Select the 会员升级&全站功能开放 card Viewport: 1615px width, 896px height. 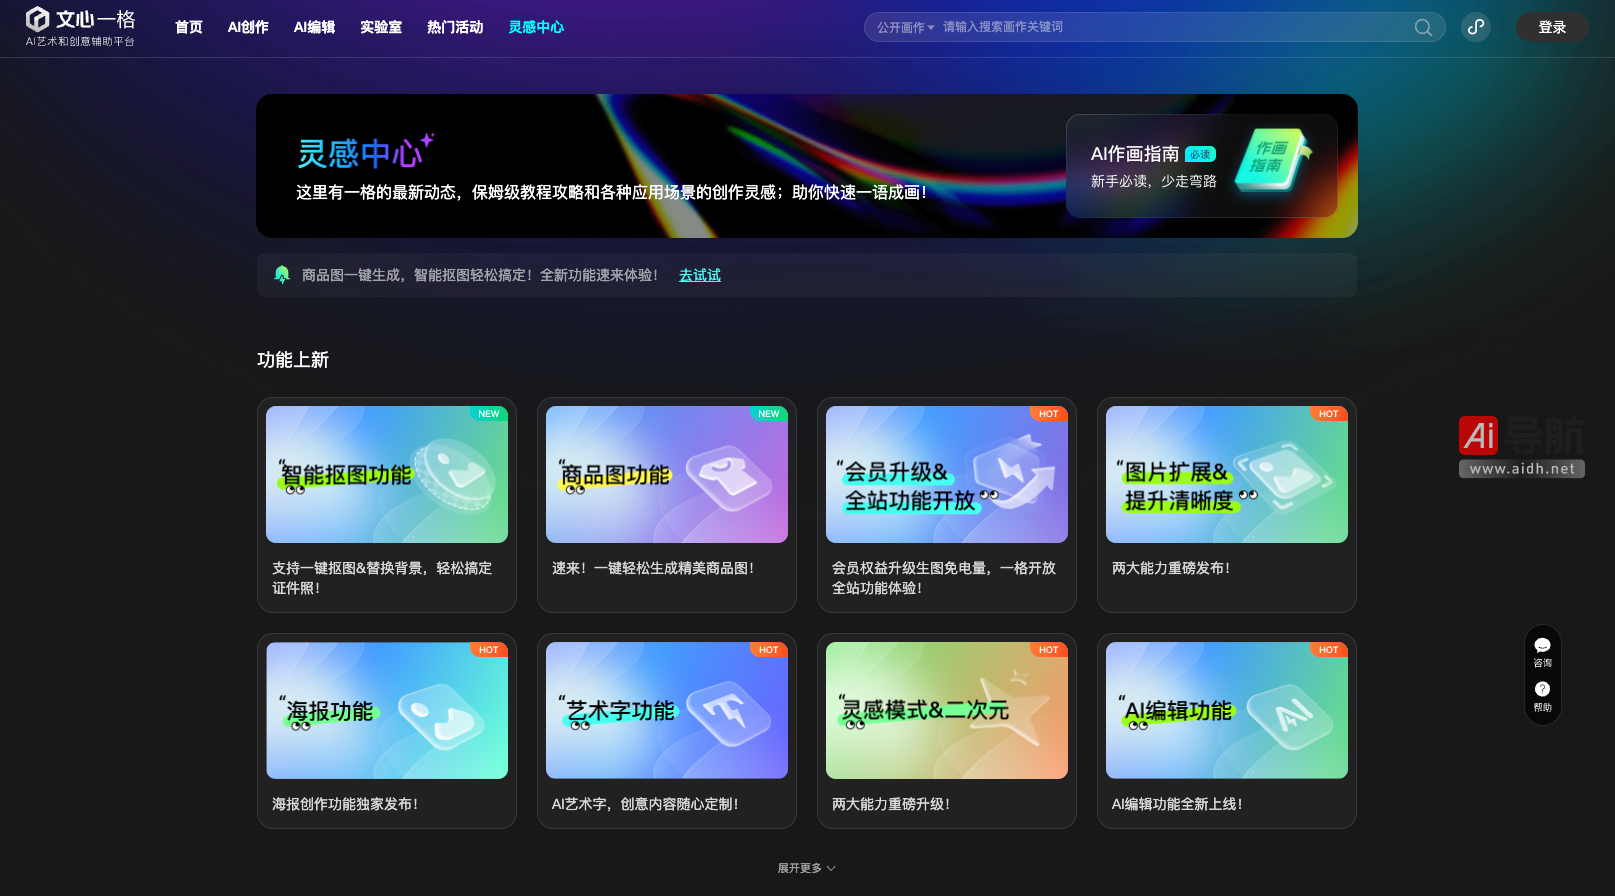(x=947, y=504)
